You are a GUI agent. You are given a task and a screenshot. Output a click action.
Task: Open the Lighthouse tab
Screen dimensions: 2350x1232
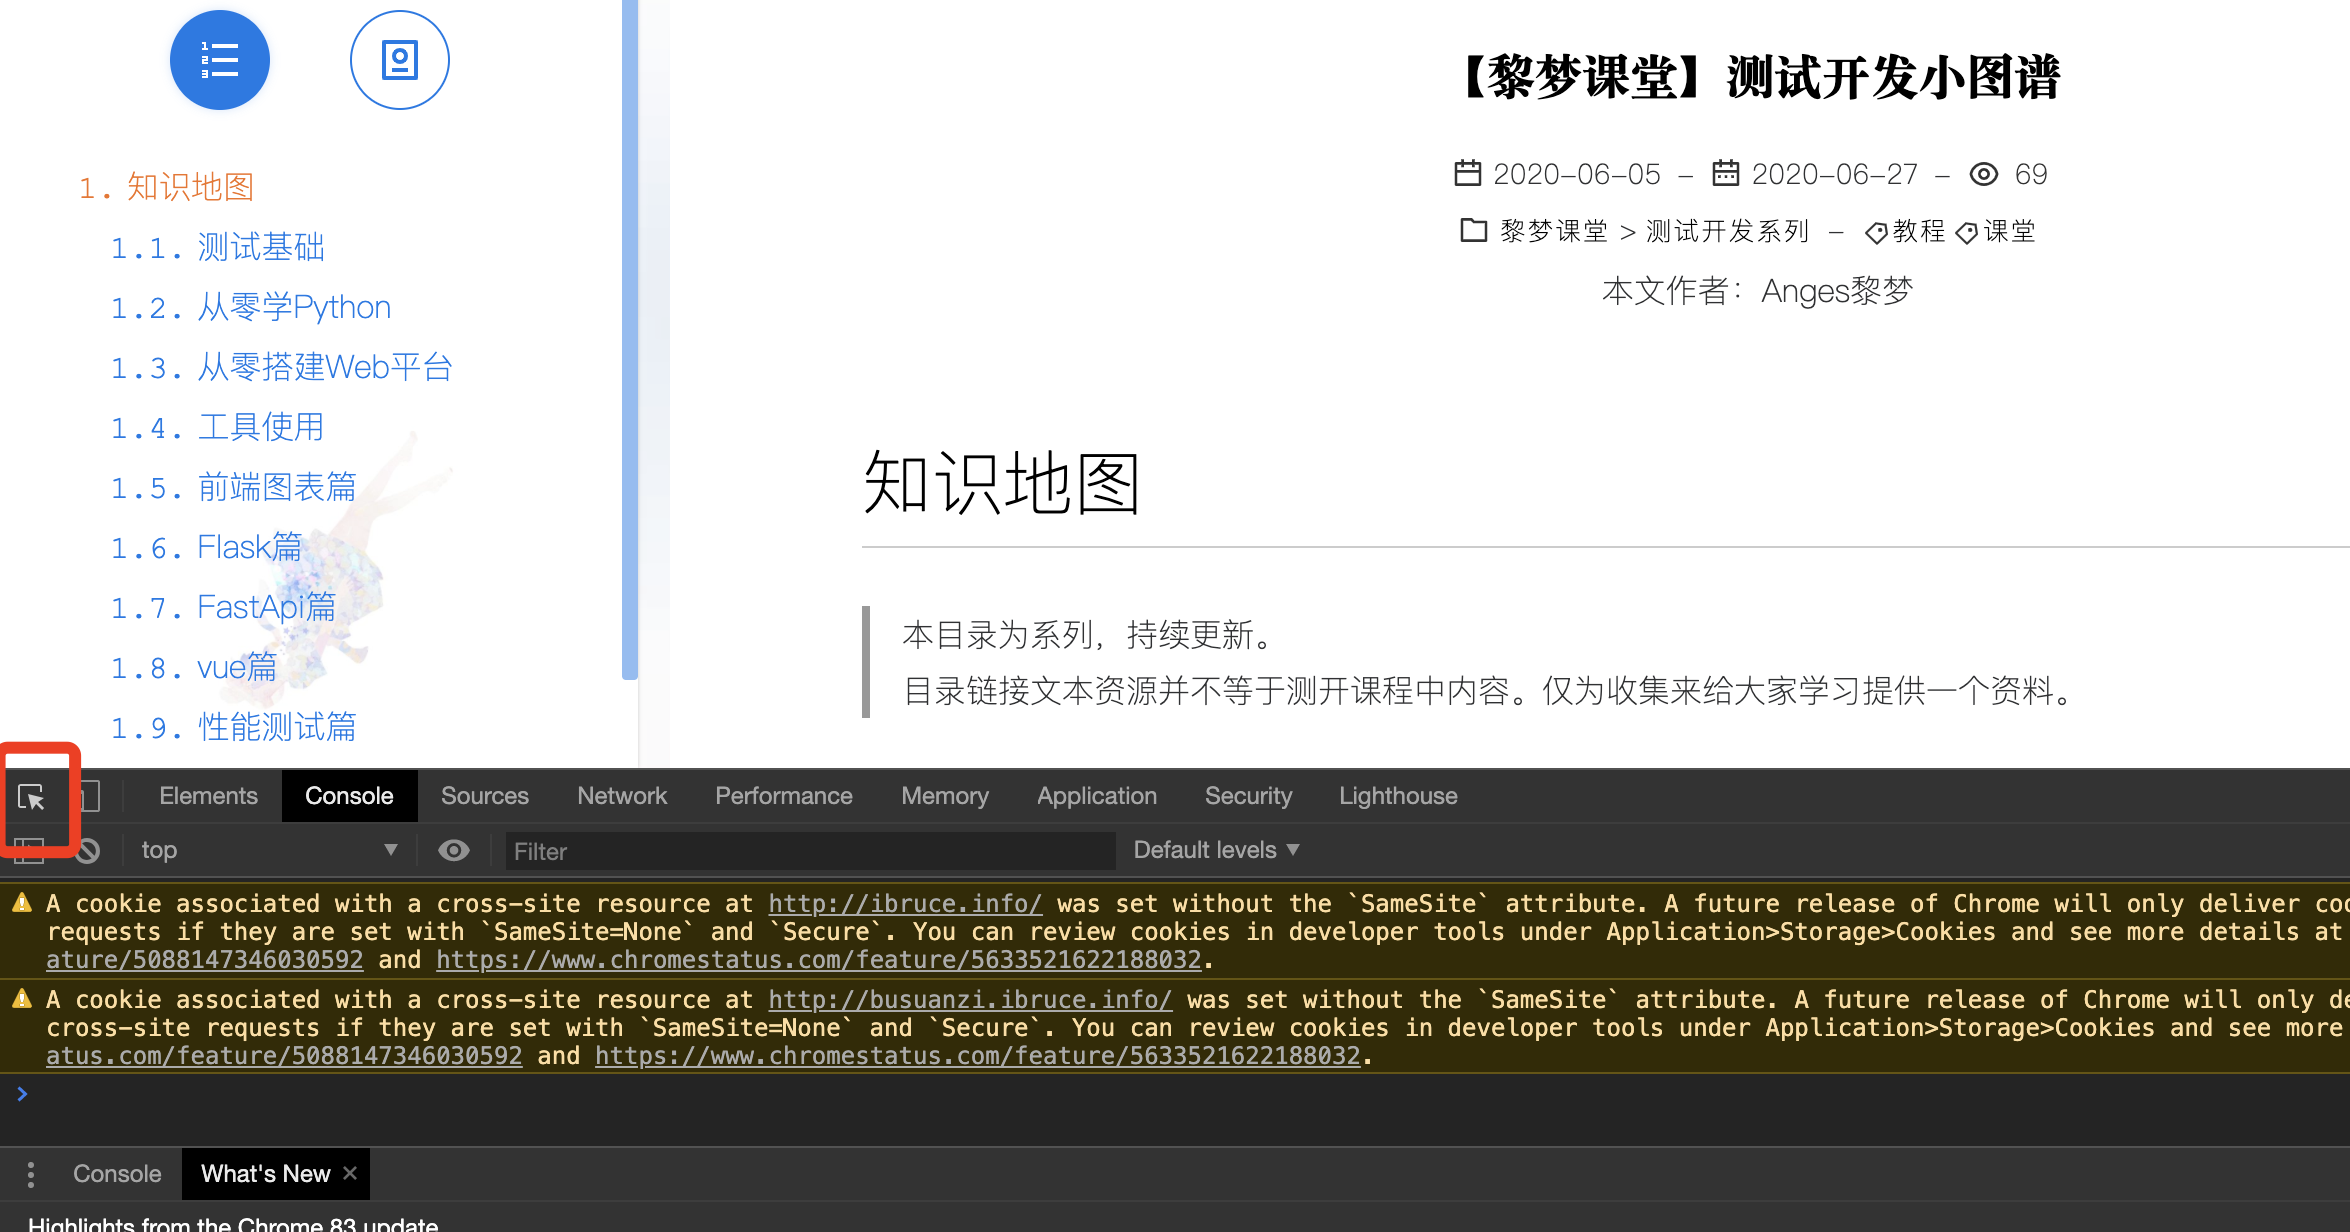point(1398,796)
